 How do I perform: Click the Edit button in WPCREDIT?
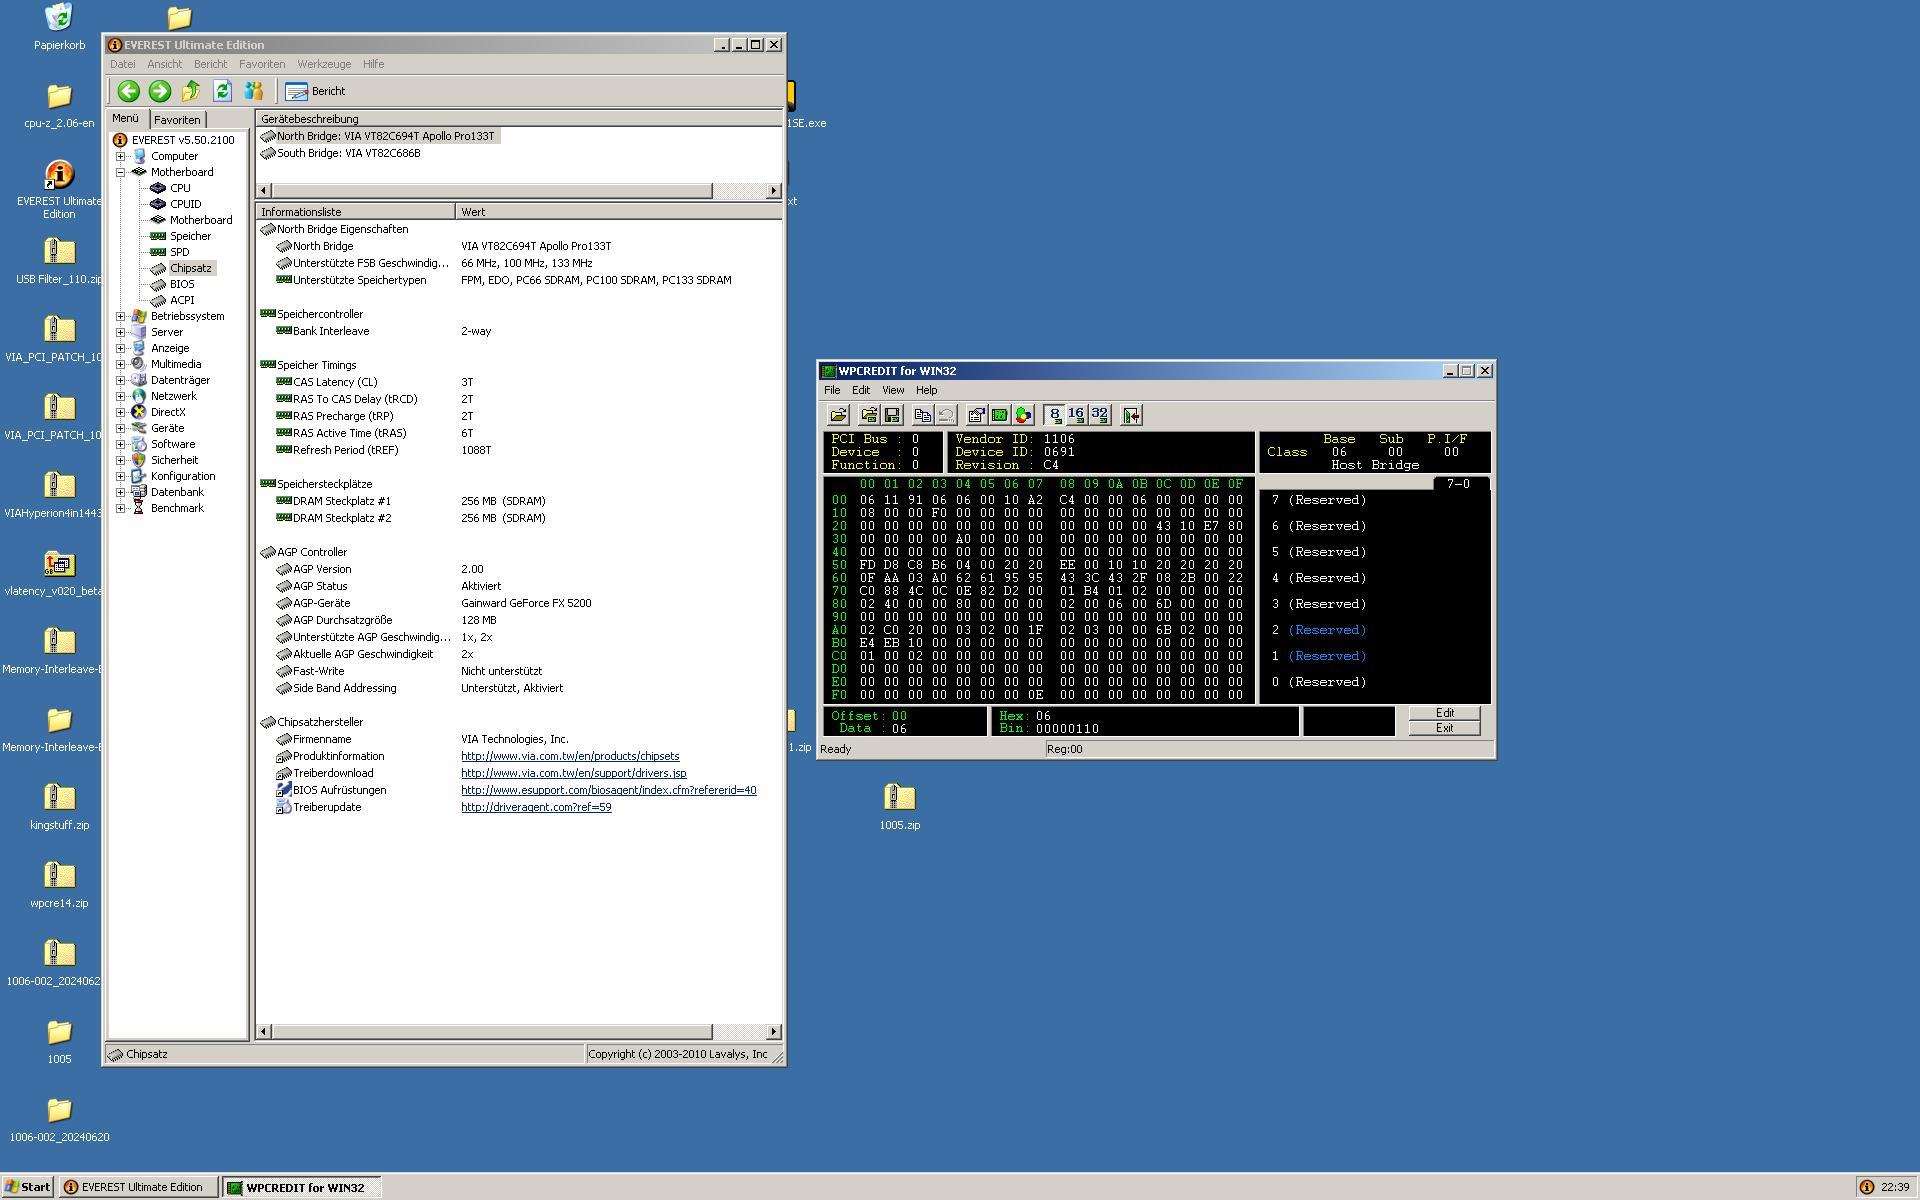pyautogui.click(x=1444, y=713)
